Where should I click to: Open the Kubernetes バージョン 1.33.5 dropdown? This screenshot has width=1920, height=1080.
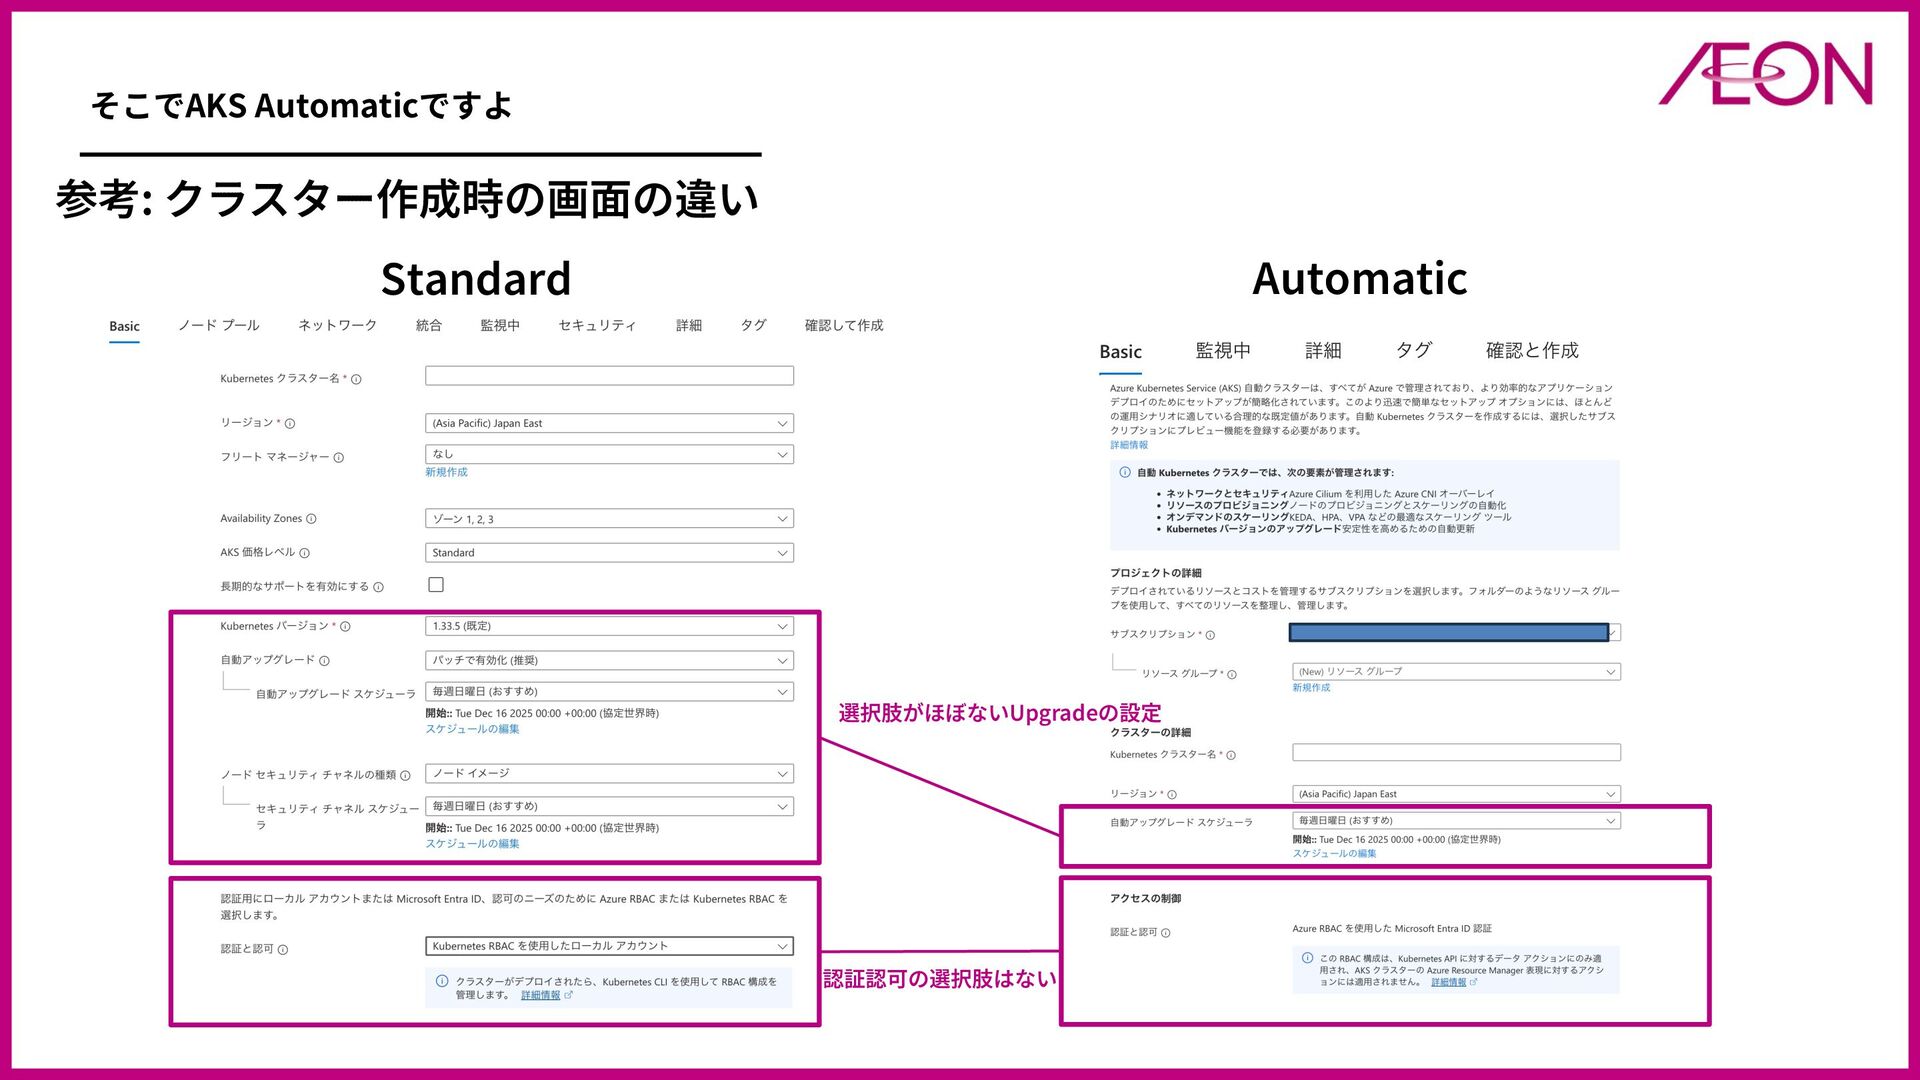click(609, 627)
